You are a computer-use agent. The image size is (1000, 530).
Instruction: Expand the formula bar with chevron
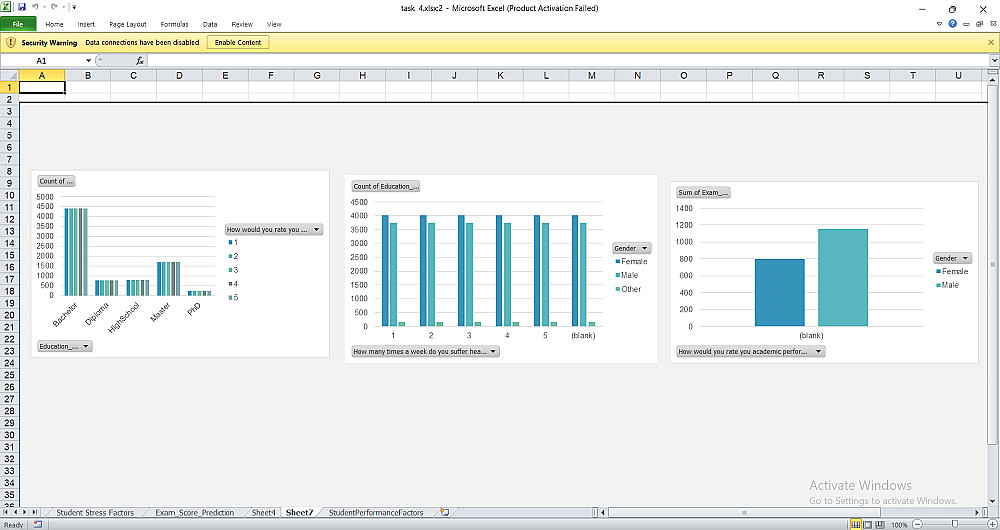pyautogui.click(x=994, y=61)
